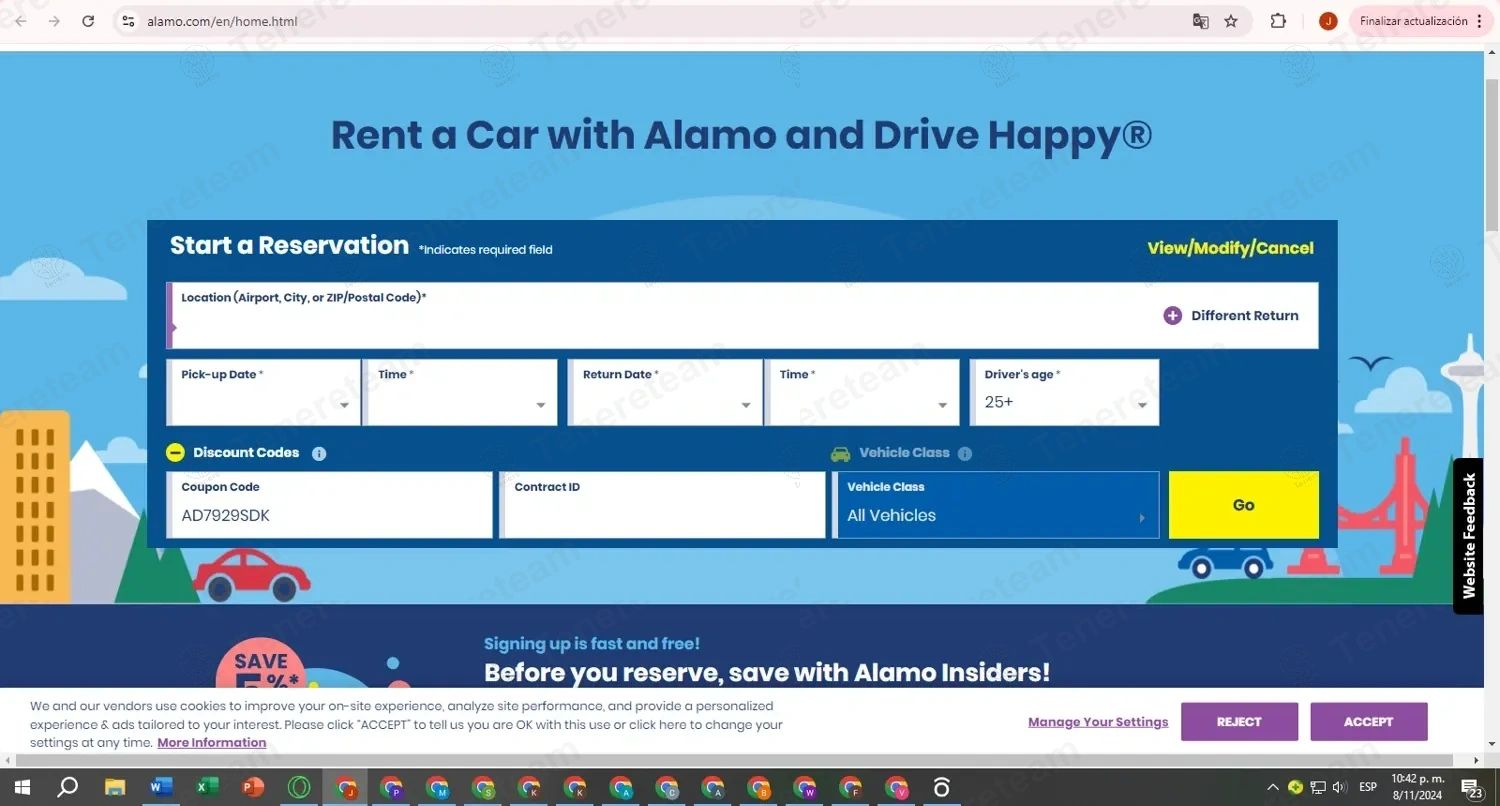
Task: Open Microsoft Word from the taskbar
Action: [x=160, y=787]
